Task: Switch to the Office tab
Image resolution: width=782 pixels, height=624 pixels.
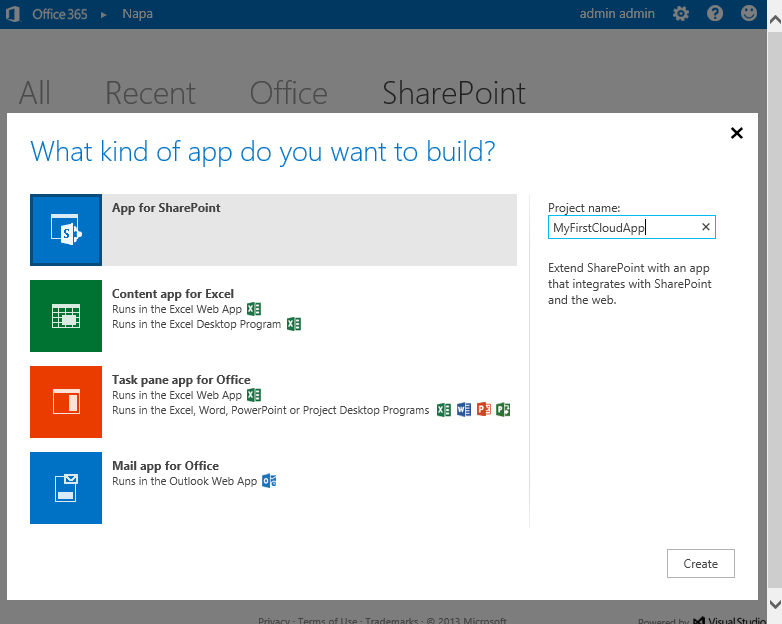Action: click(288, 93)
